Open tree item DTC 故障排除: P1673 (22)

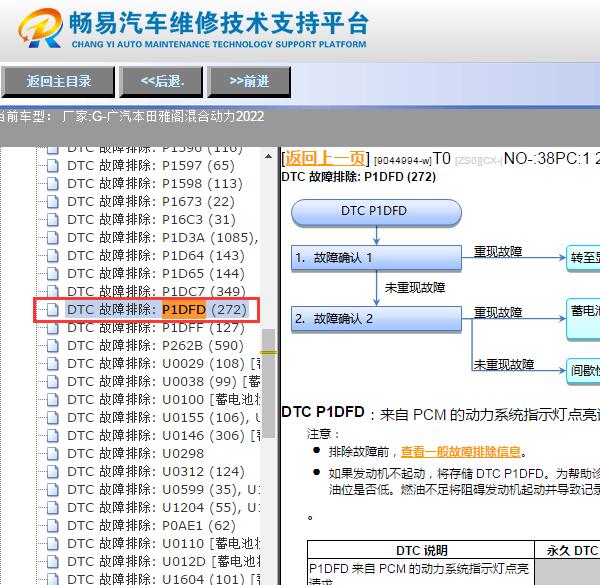(x=151, y=202)
